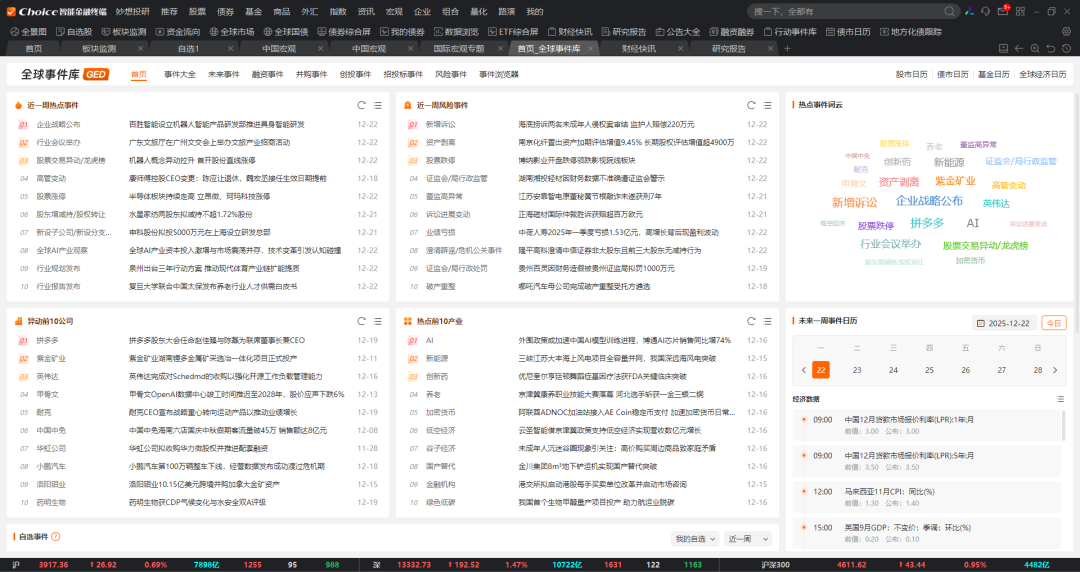1080x572 pixels.
Task: Select day 25 in event calendar
Action: [929, 370]
